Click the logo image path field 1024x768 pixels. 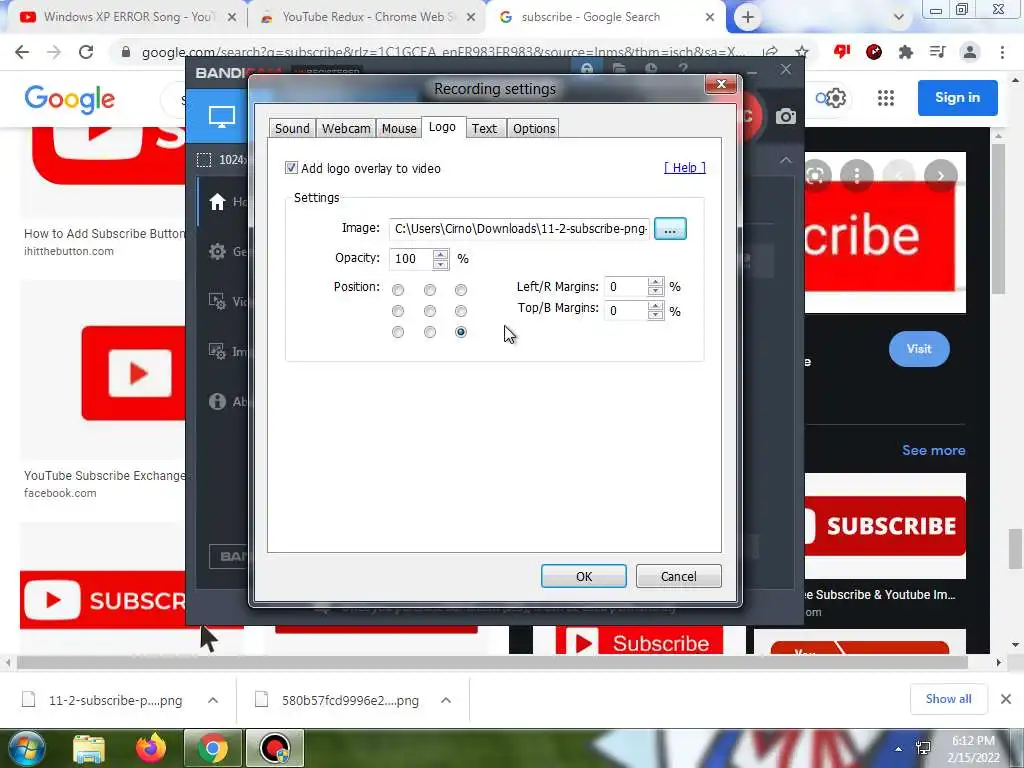[520, 229]
